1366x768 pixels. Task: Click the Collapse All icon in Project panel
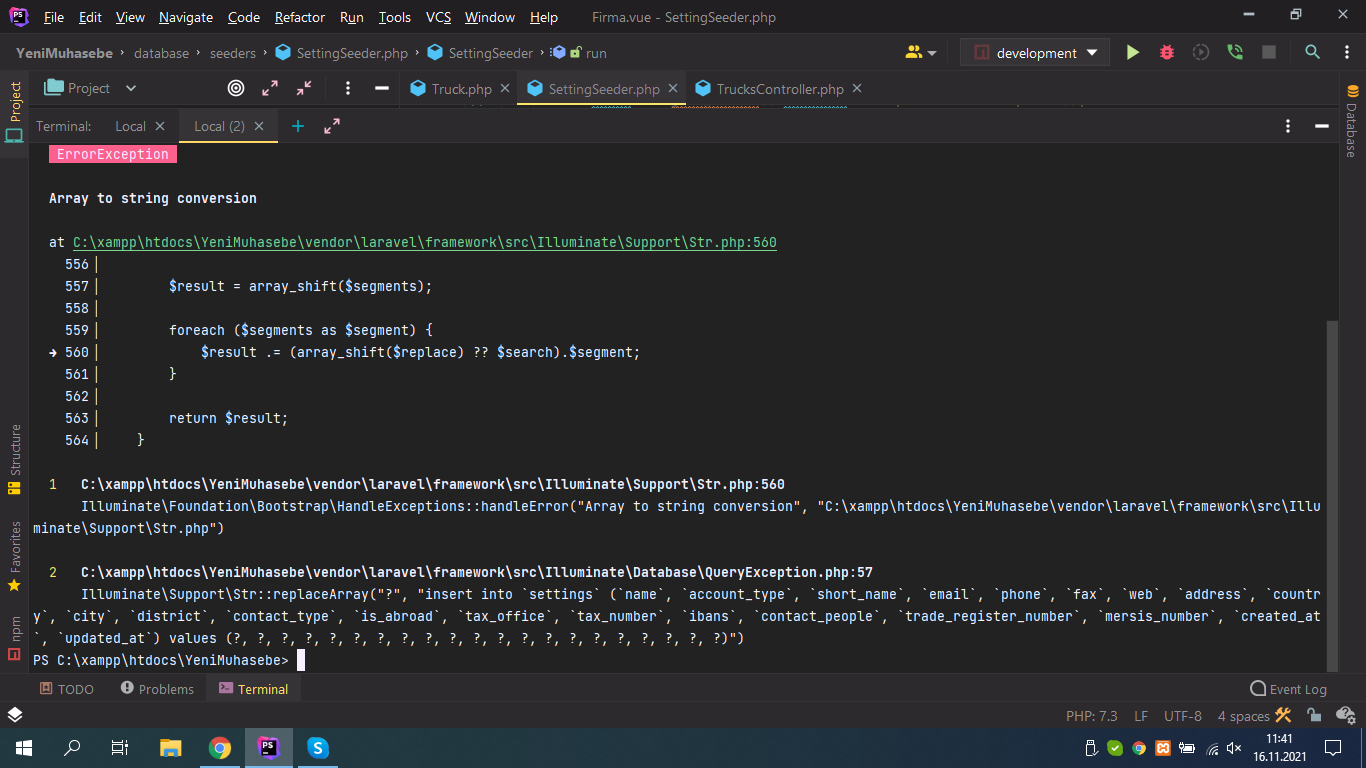(304, 88)
